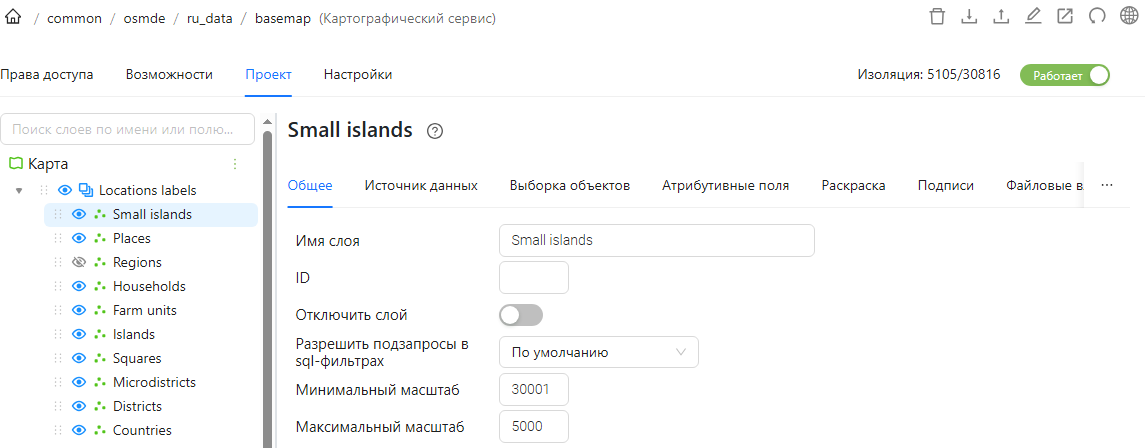Click help icon next to Small islands title

tap(435, 132)
